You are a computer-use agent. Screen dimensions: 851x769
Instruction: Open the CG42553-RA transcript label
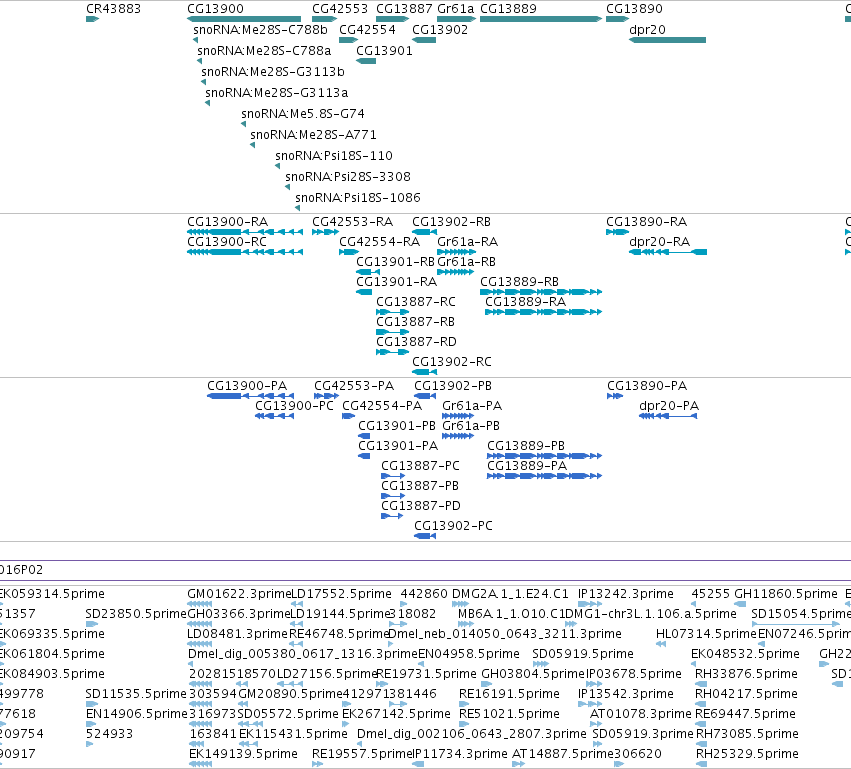352,222
